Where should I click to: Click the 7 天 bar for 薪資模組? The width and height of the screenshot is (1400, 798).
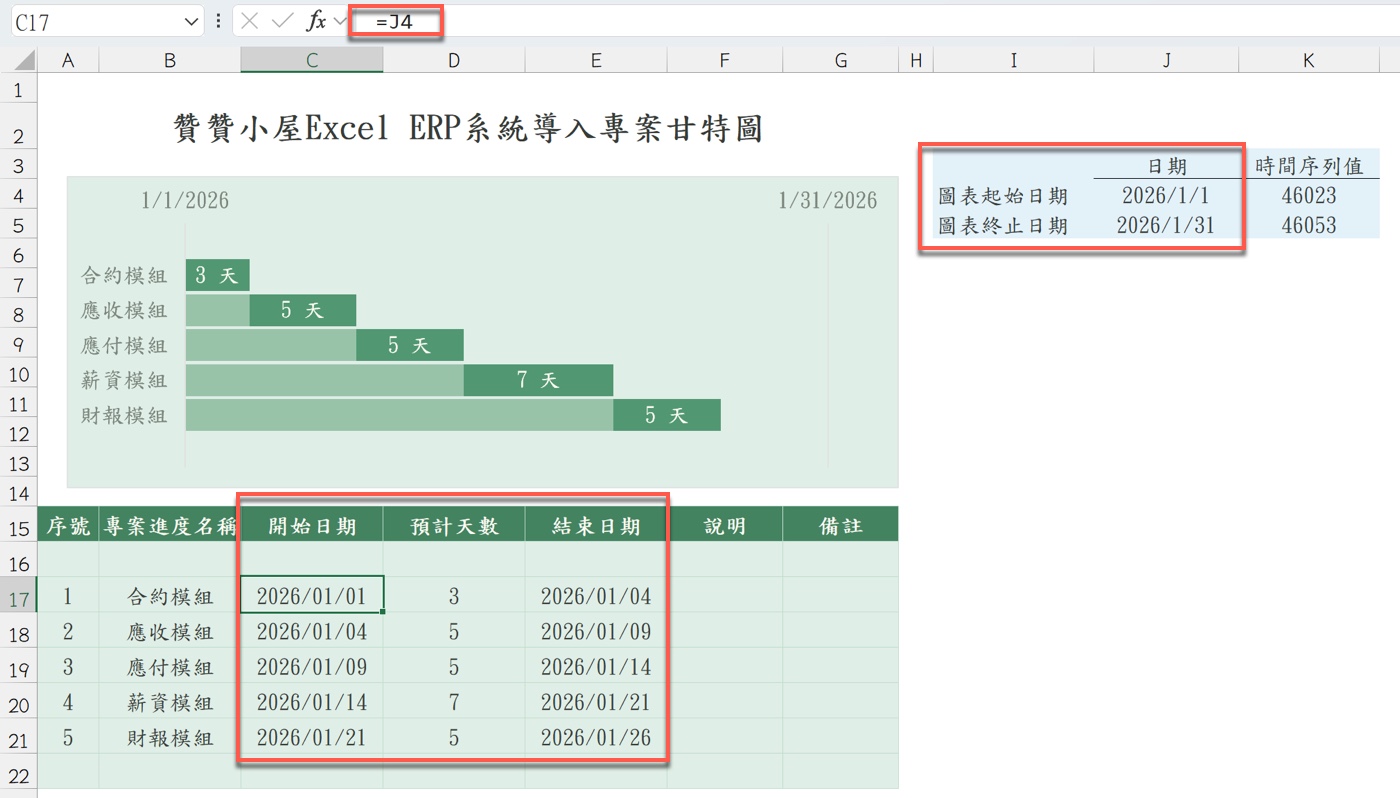click(x=538, y=380)
